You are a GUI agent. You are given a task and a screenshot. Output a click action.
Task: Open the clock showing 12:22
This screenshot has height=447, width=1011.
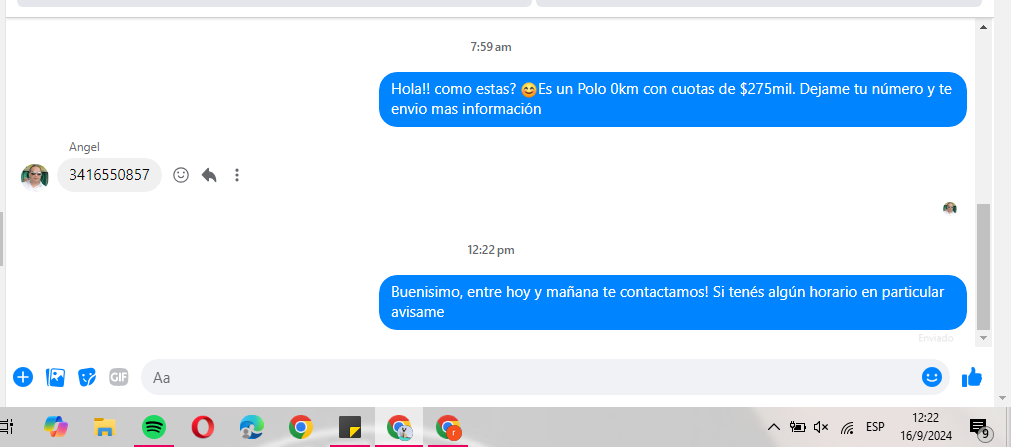(x=926, y=426)
